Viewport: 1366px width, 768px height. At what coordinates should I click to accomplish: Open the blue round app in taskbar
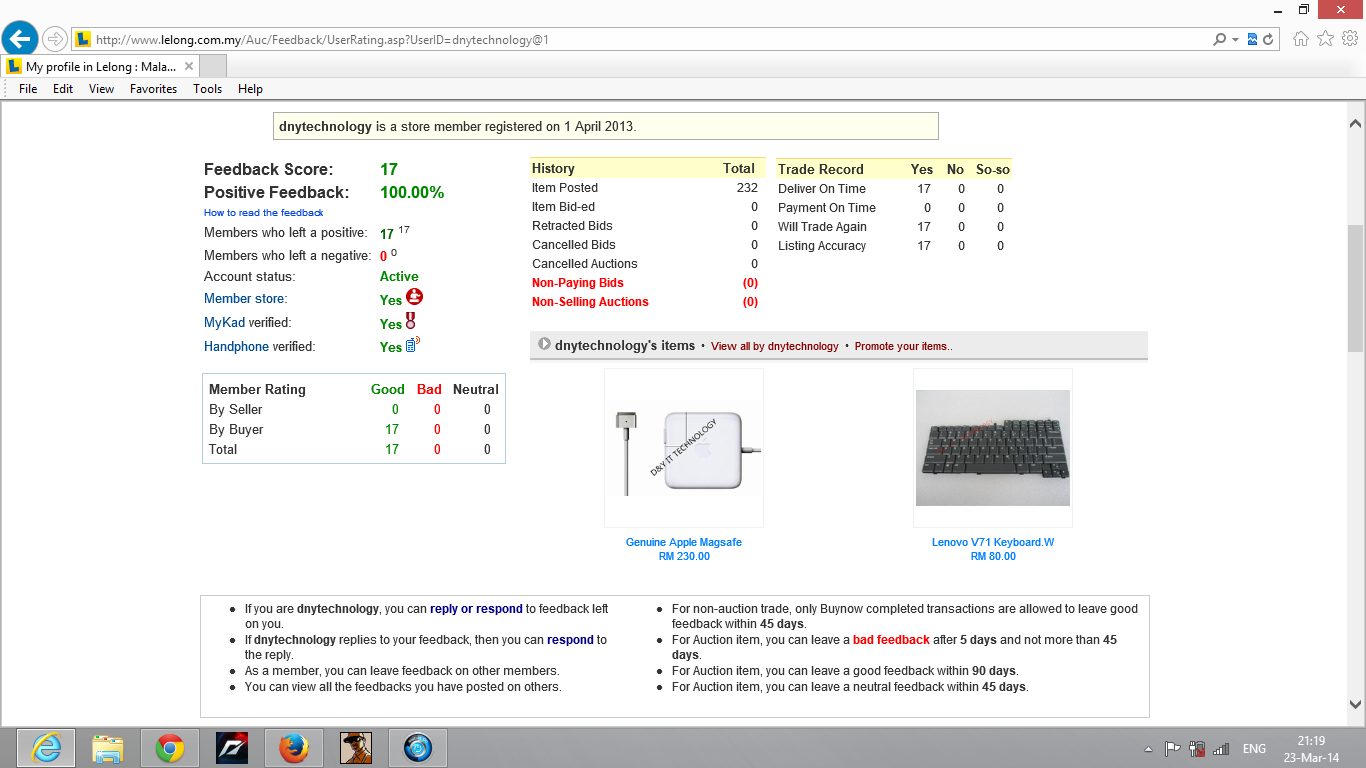[x=417, y=748]
